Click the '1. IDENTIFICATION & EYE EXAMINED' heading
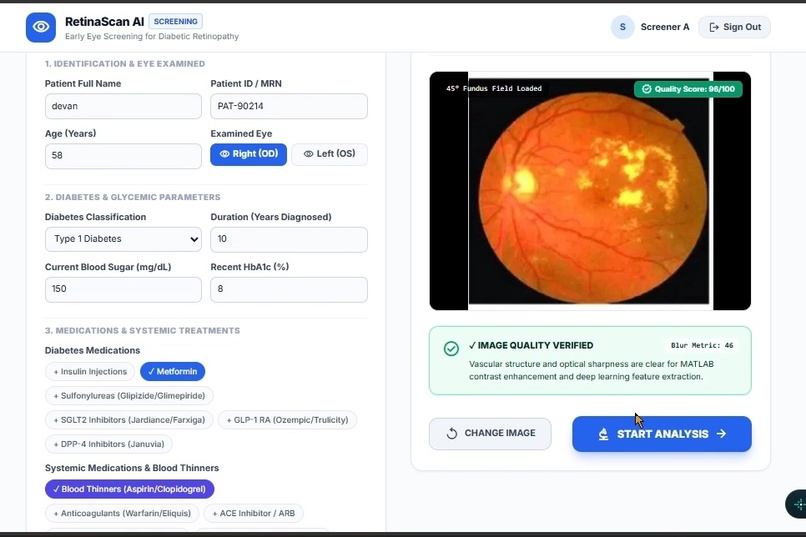Viewport: 806px width, 537px height. click(x=125, y=64)
